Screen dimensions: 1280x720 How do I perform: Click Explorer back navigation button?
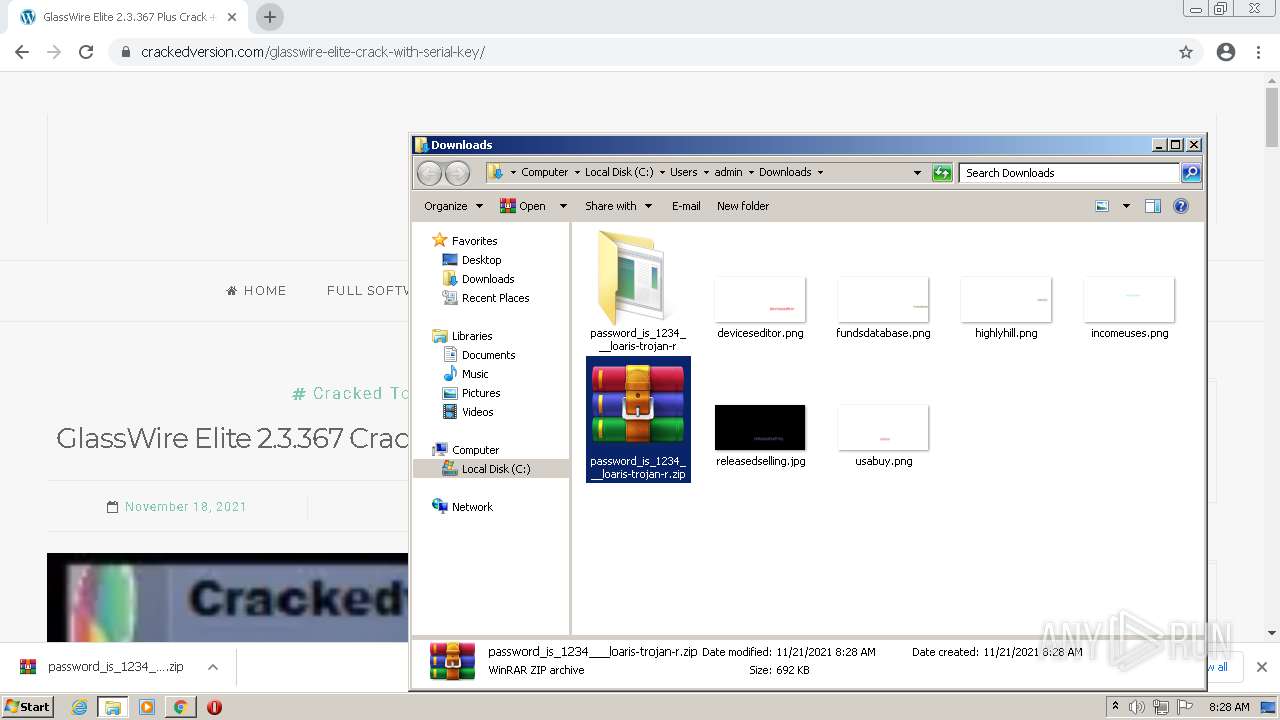429,173
